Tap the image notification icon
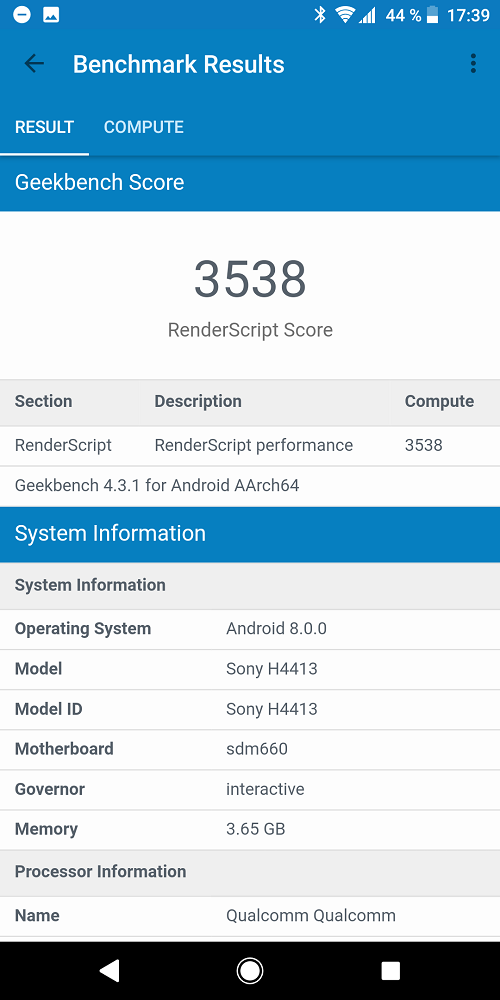The height and width of the screenshot is (1000, 500). coord(51,15)
